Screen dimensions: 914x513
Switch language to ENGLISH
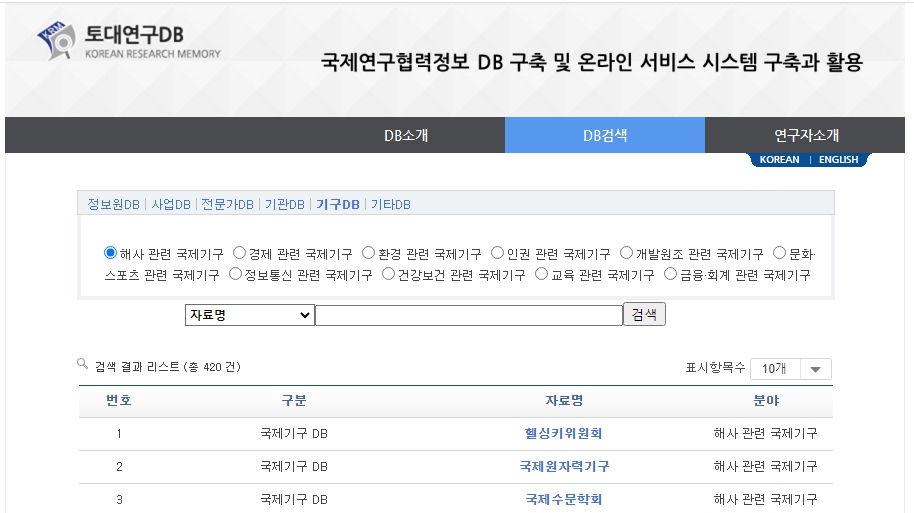838,160
